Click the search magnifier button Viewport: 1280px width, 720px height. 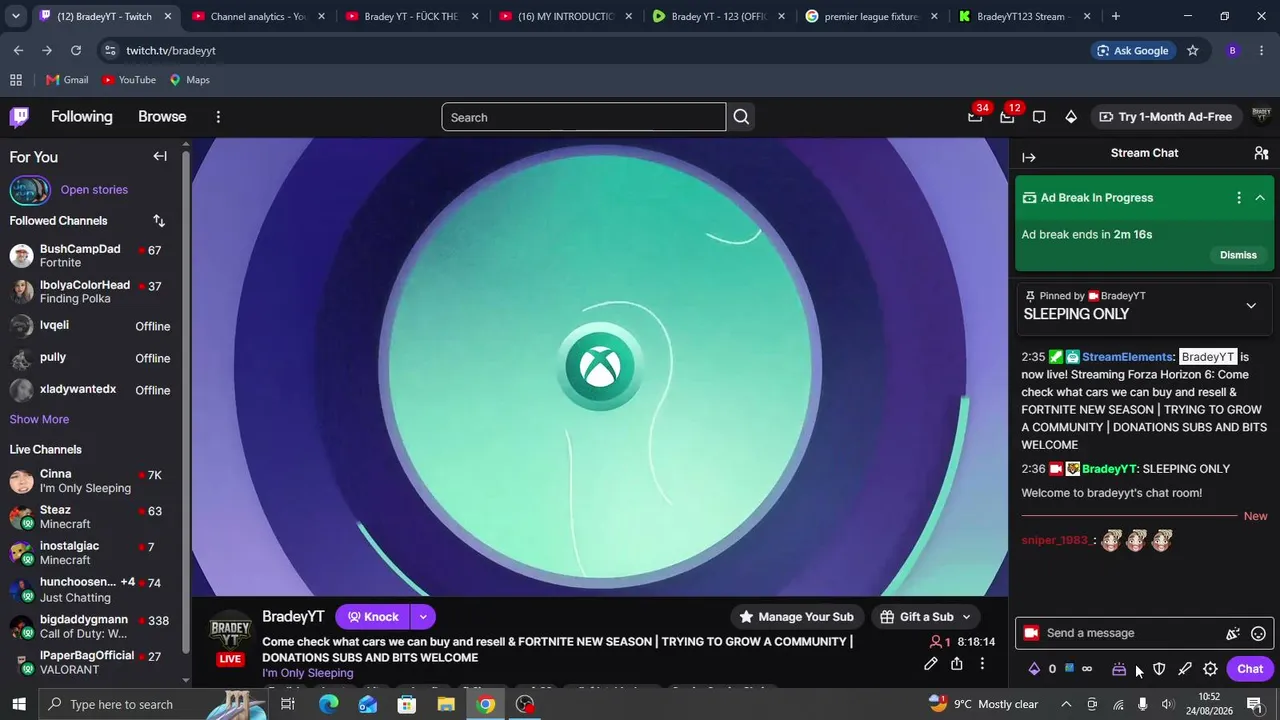click(741, 117)
